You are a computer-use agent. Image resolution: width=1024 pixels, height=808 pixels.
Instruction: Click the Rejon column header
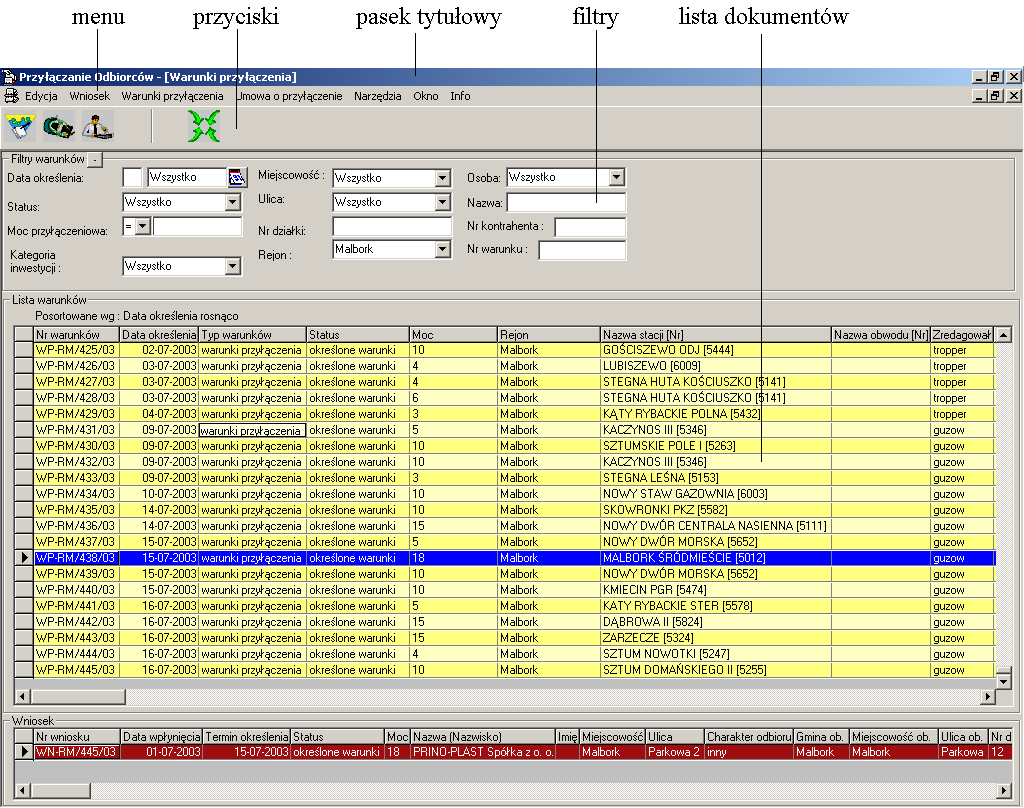pos(549,334)
